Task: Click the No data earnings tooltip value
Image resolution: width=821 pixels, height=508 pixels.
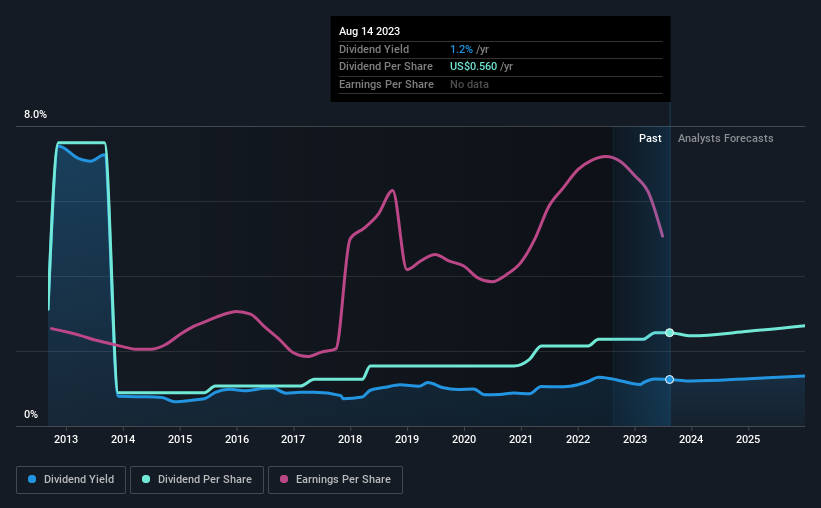Action: pos(469,84)
